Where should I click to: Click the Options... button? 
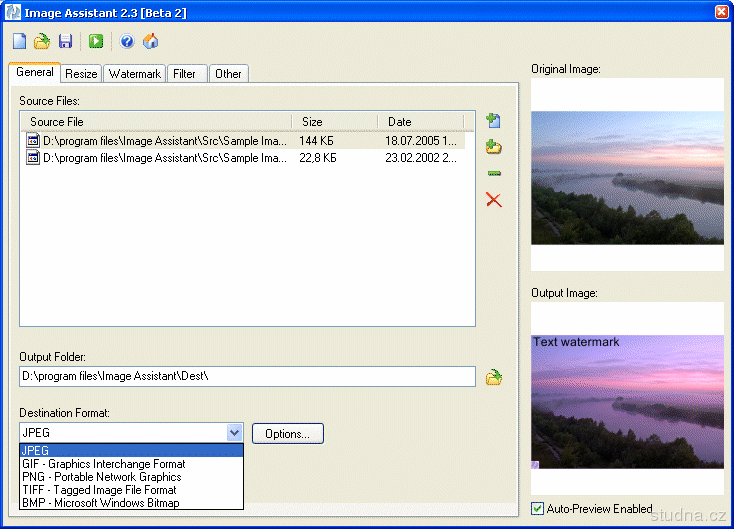coord(287,433)
